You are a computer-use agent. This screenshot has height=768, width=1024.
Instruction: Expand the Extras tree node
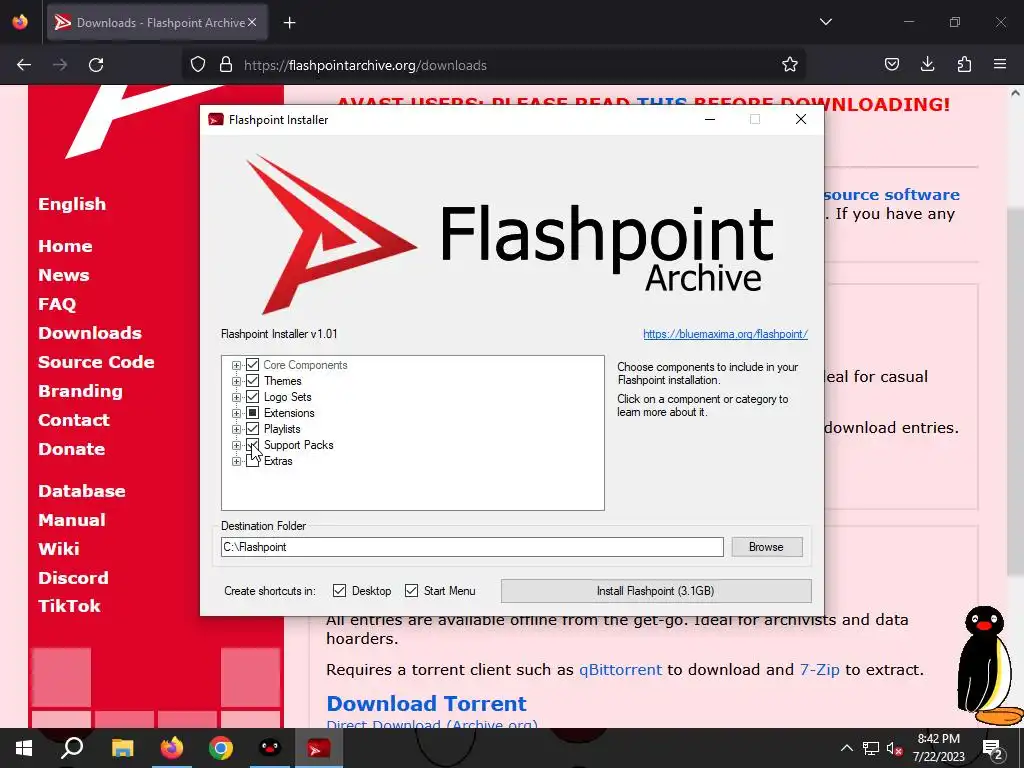tap(236, 461)
